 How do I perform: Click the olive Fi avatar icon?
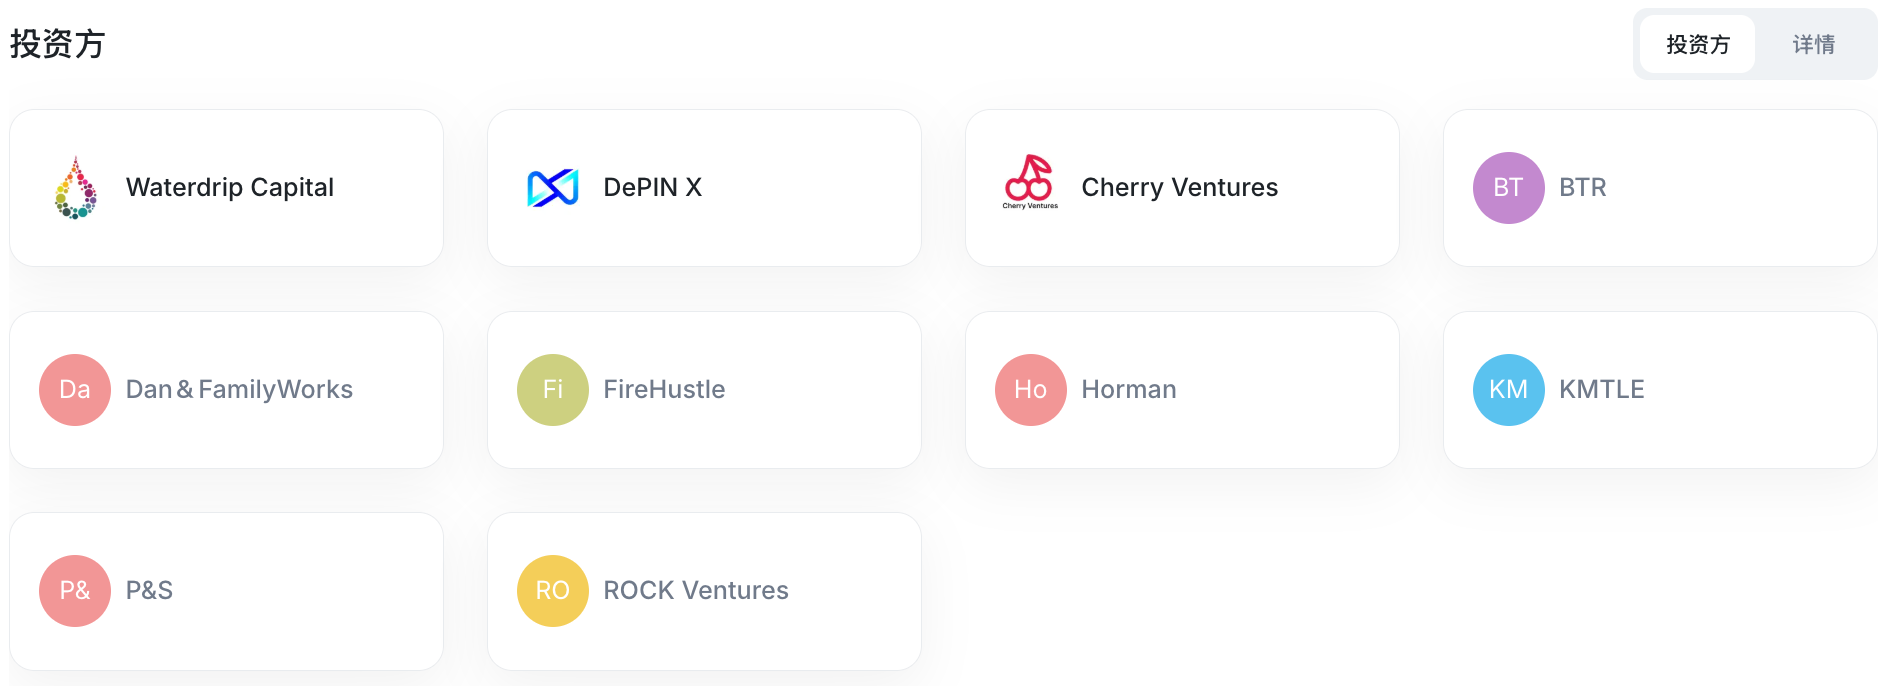click(x=553, y=390)
